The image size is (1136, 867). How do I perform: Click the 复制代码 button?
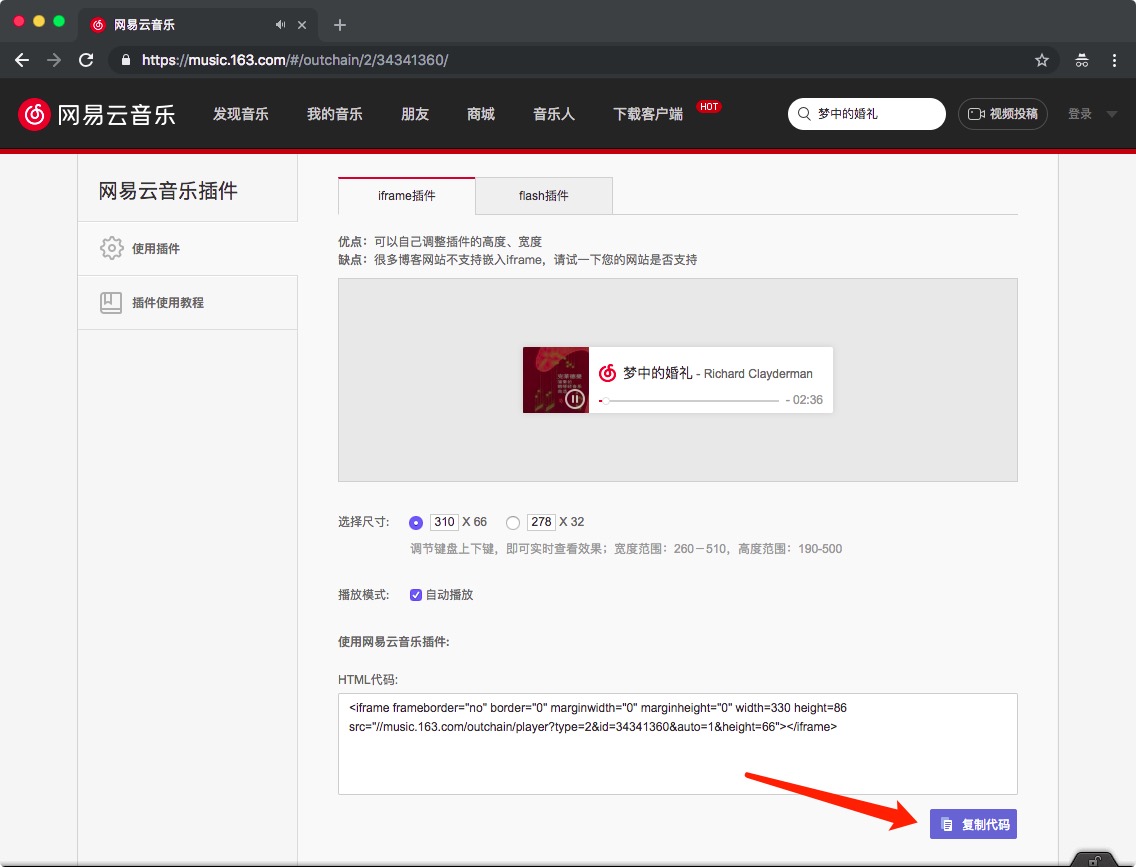pyautogui.click(x=973, y=823)
